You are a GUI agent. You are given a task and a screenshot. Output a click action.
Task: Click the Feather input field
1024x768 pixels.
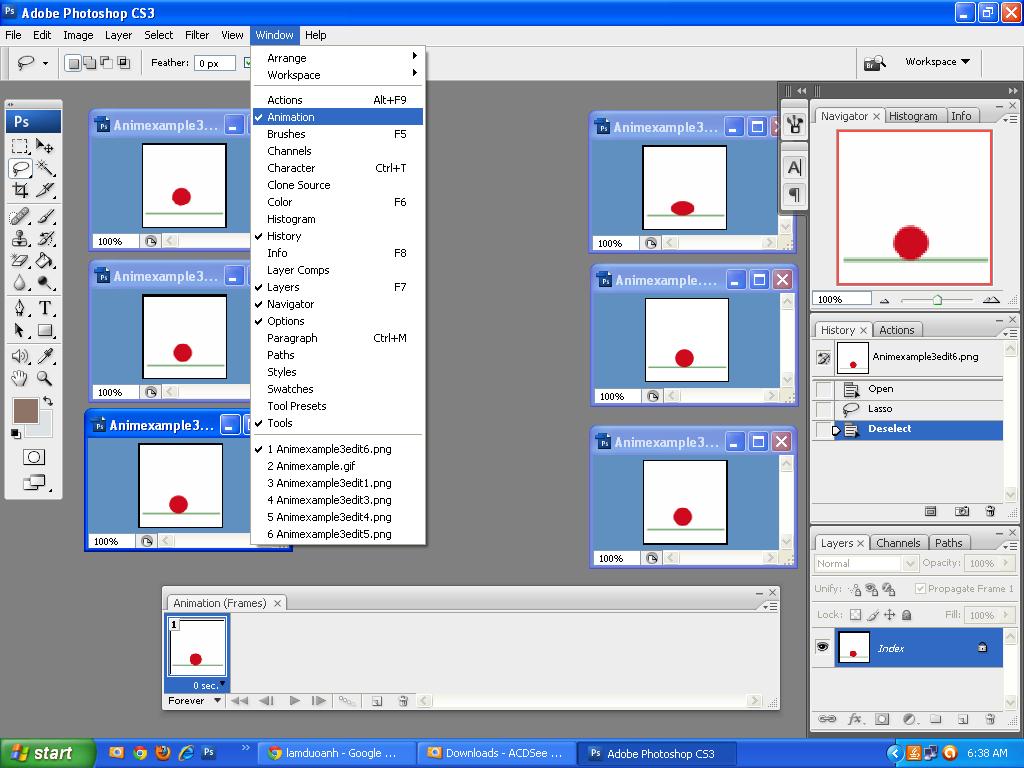point(215,63)
